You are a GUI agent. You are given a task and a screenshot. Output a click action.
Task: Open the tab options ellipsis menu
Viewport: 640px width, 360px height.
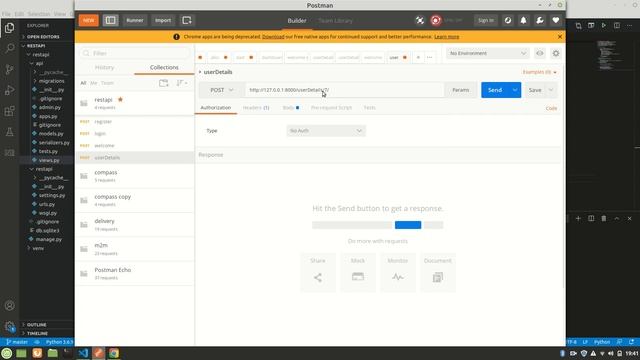pos(429,58)
